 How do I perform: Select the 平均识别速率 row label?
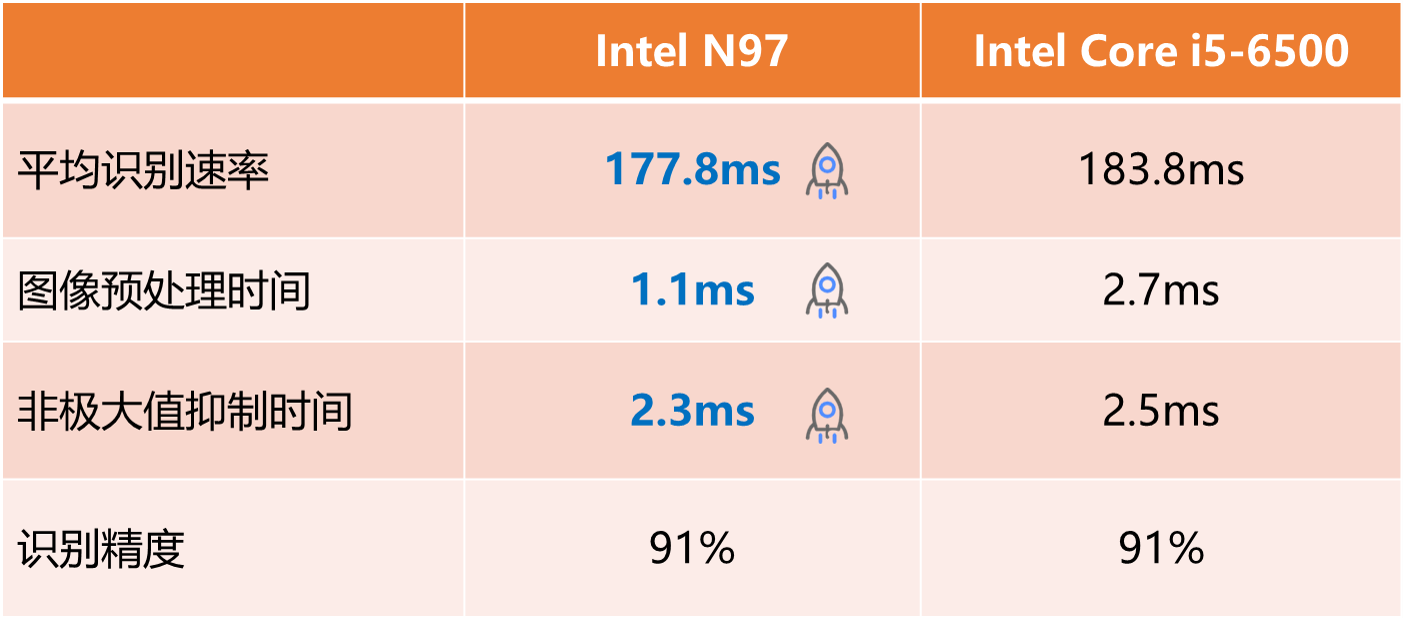tap(144, 171)
